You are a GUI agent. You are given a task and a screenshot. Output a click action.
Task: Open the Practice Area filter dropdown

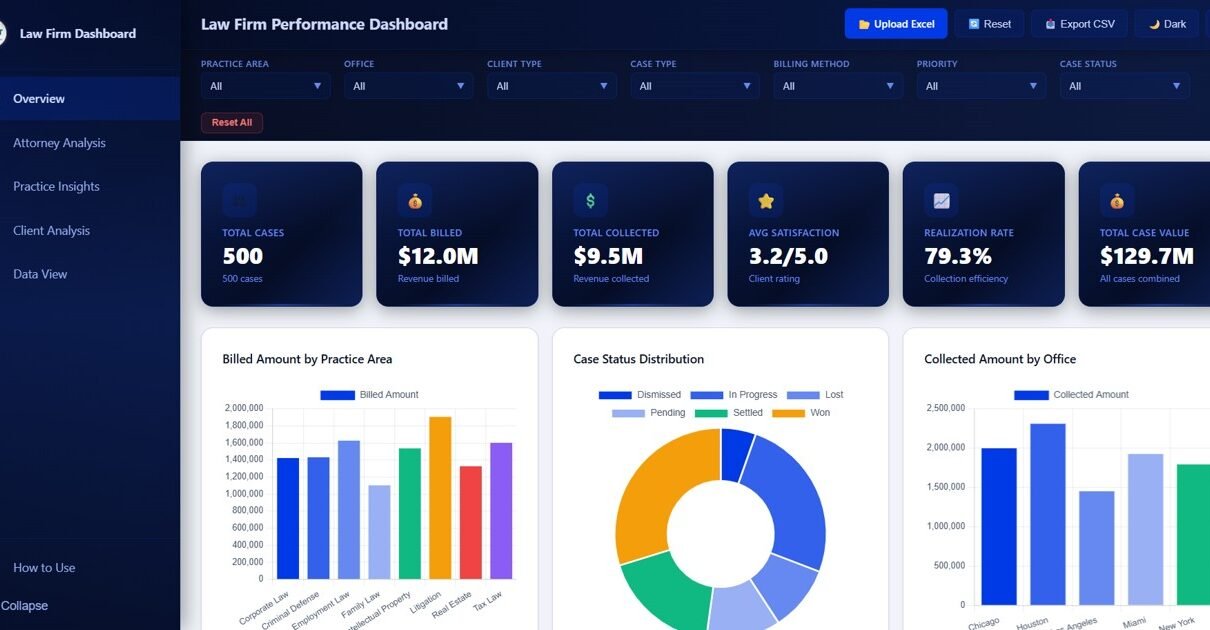[265, 86]
